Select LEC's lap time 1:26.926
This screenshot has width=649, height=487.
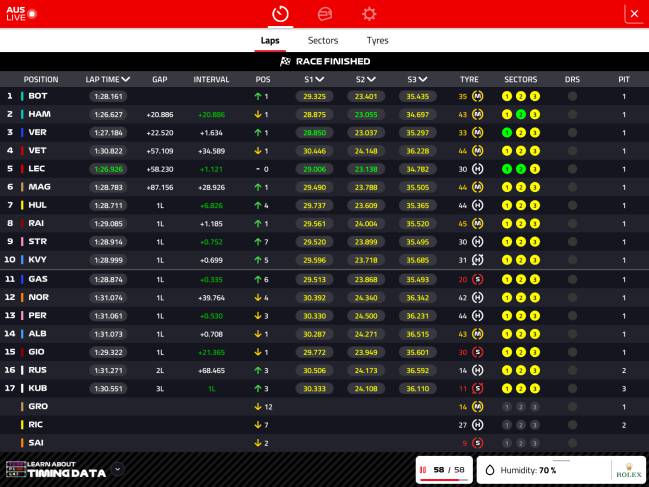point(108,169)
